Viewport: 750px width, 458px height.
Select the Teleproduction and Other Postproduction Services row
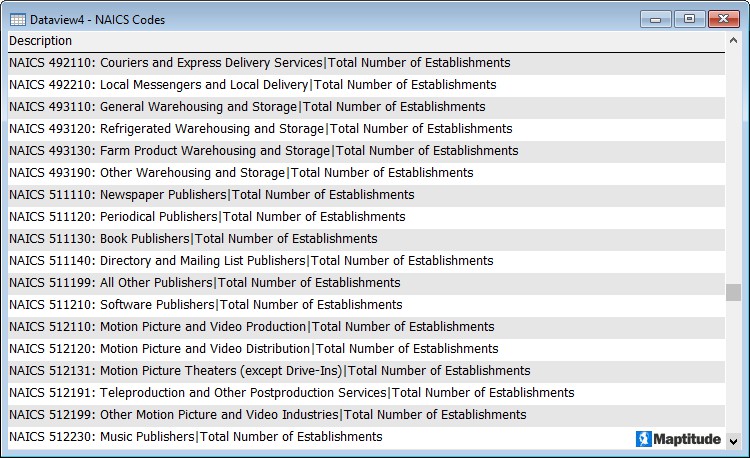coord(292,393)
